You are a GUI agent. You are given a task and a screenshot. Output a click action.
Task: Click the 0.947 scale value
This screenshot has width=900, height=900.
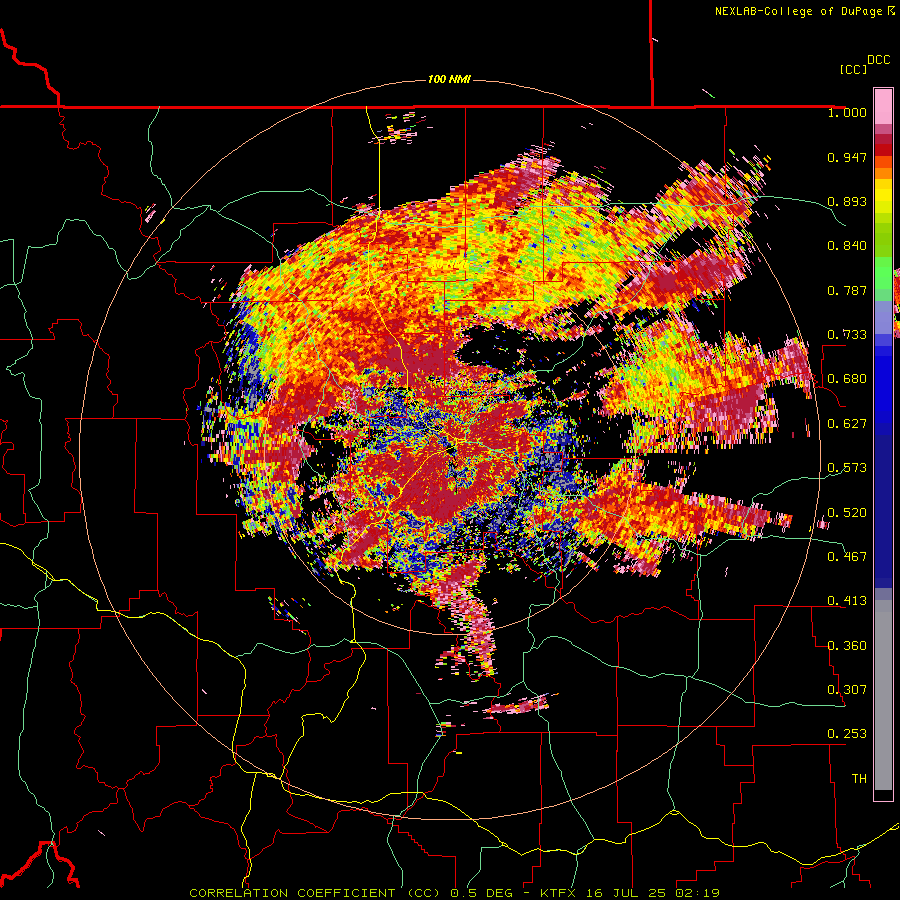[847, 157]
